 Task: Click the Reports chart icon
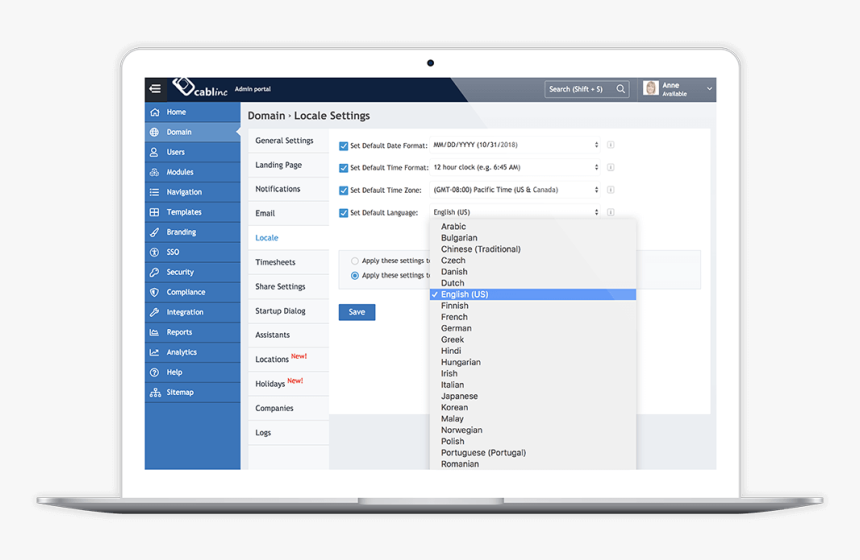point(155,332)
